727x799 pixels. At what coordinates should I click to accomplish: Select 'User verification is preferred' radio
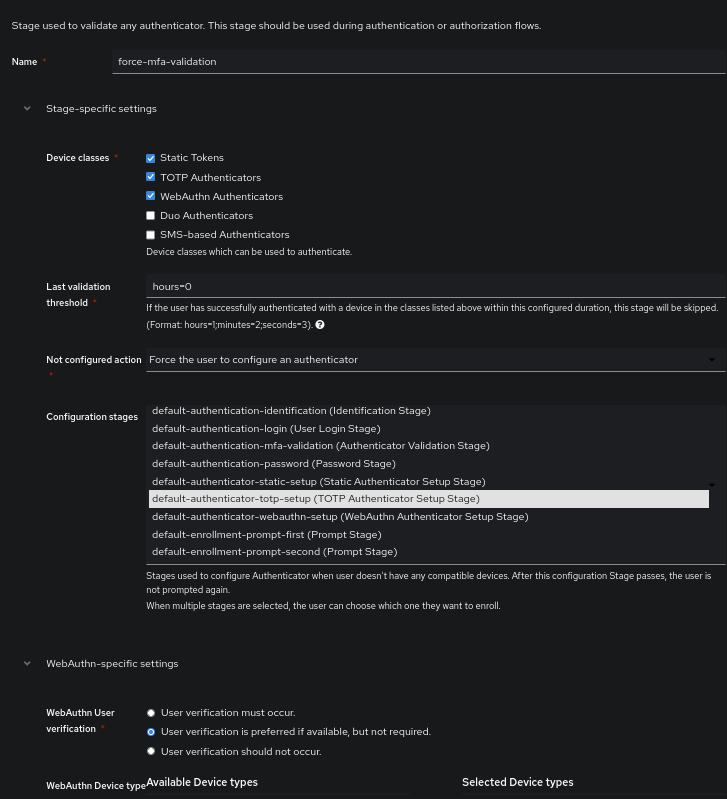click(x=151, y=732)
